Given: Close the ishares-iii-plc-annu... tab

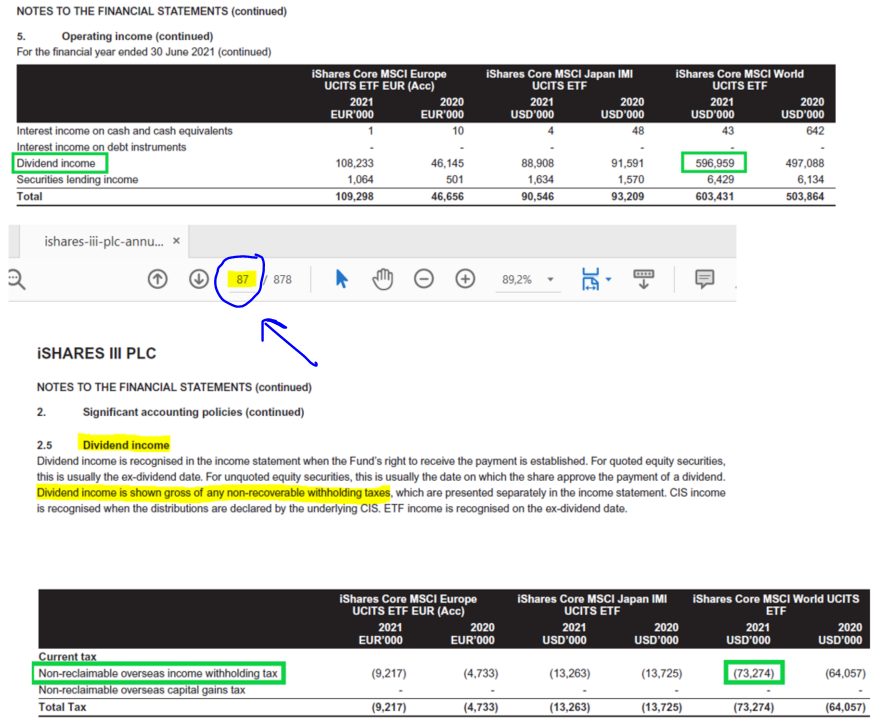Looking at the screenshot, I should [x=176, y=241].
